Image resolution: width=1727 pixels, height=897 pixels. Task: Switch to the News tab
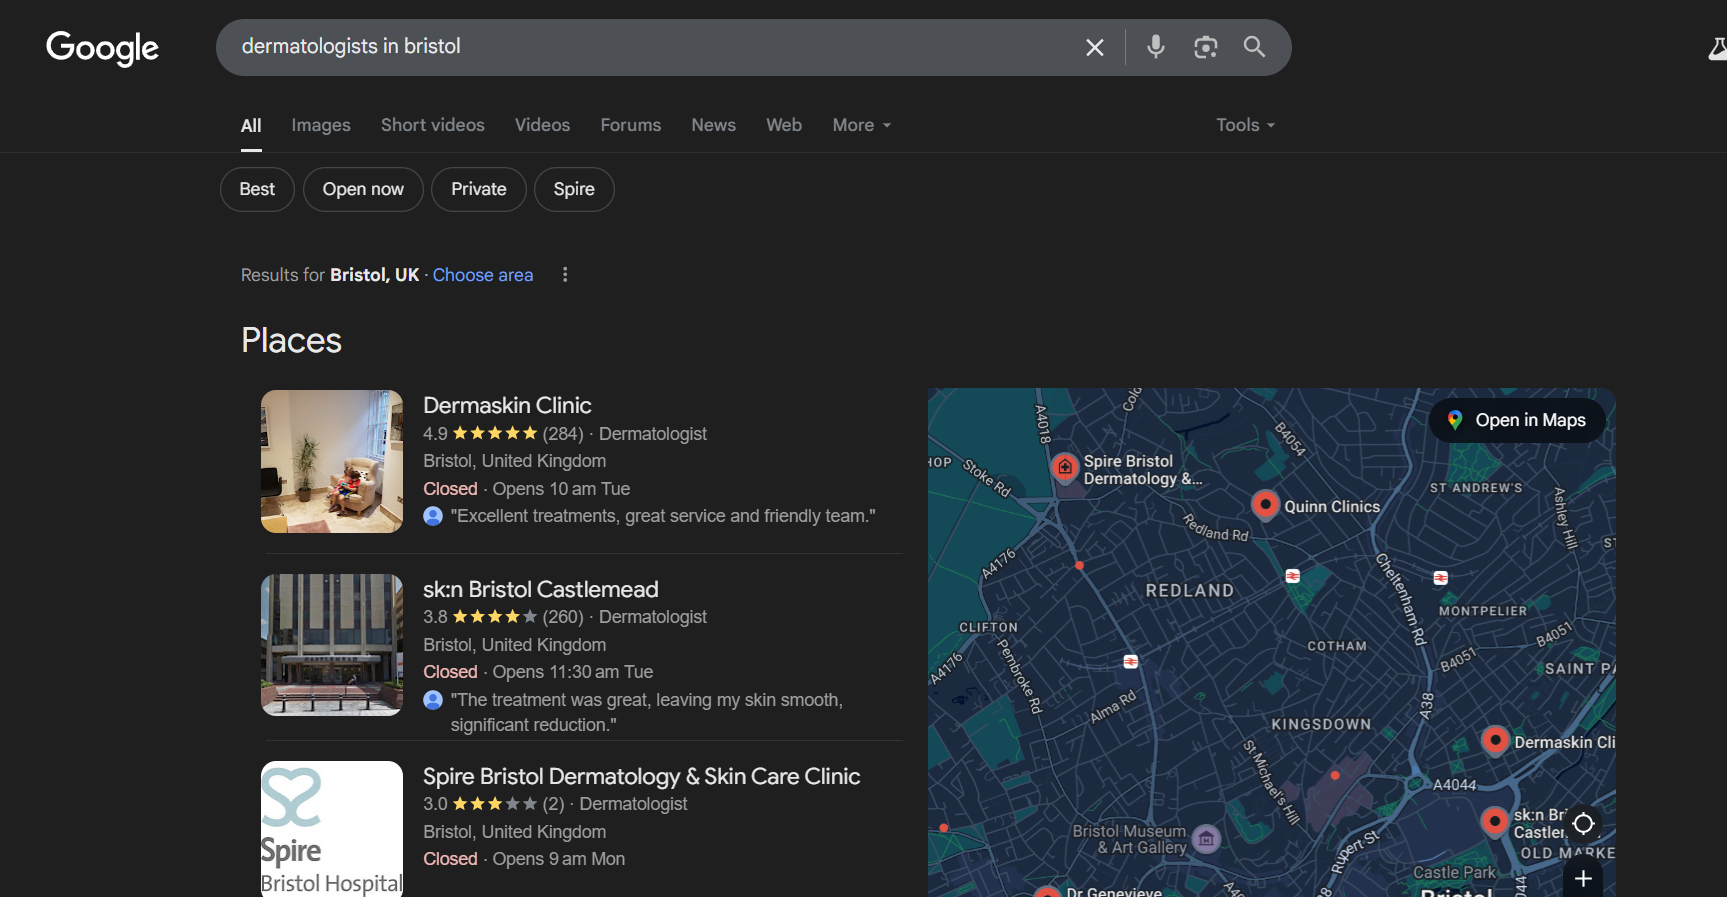pyautogui.click(x=714, y=125)
